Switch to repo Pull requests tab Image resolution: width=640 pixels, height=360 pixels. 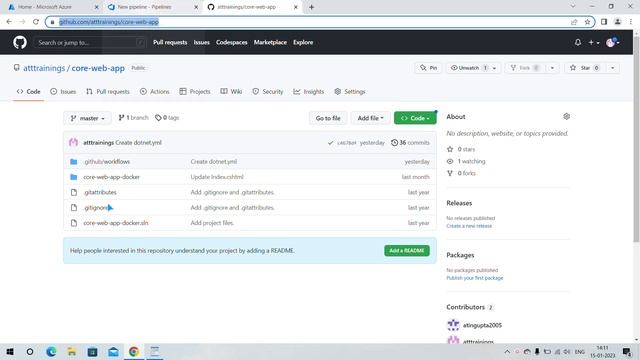[108, 91]
